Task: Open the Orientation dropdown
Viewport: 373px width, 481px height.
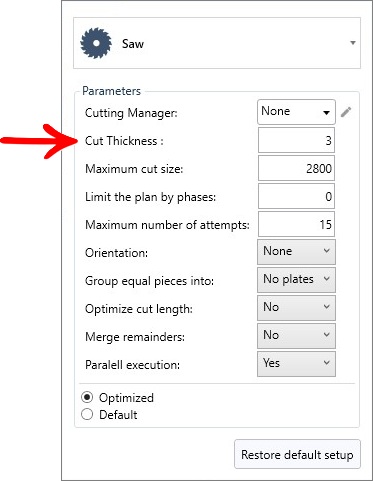Action: [x=296, y=252]
